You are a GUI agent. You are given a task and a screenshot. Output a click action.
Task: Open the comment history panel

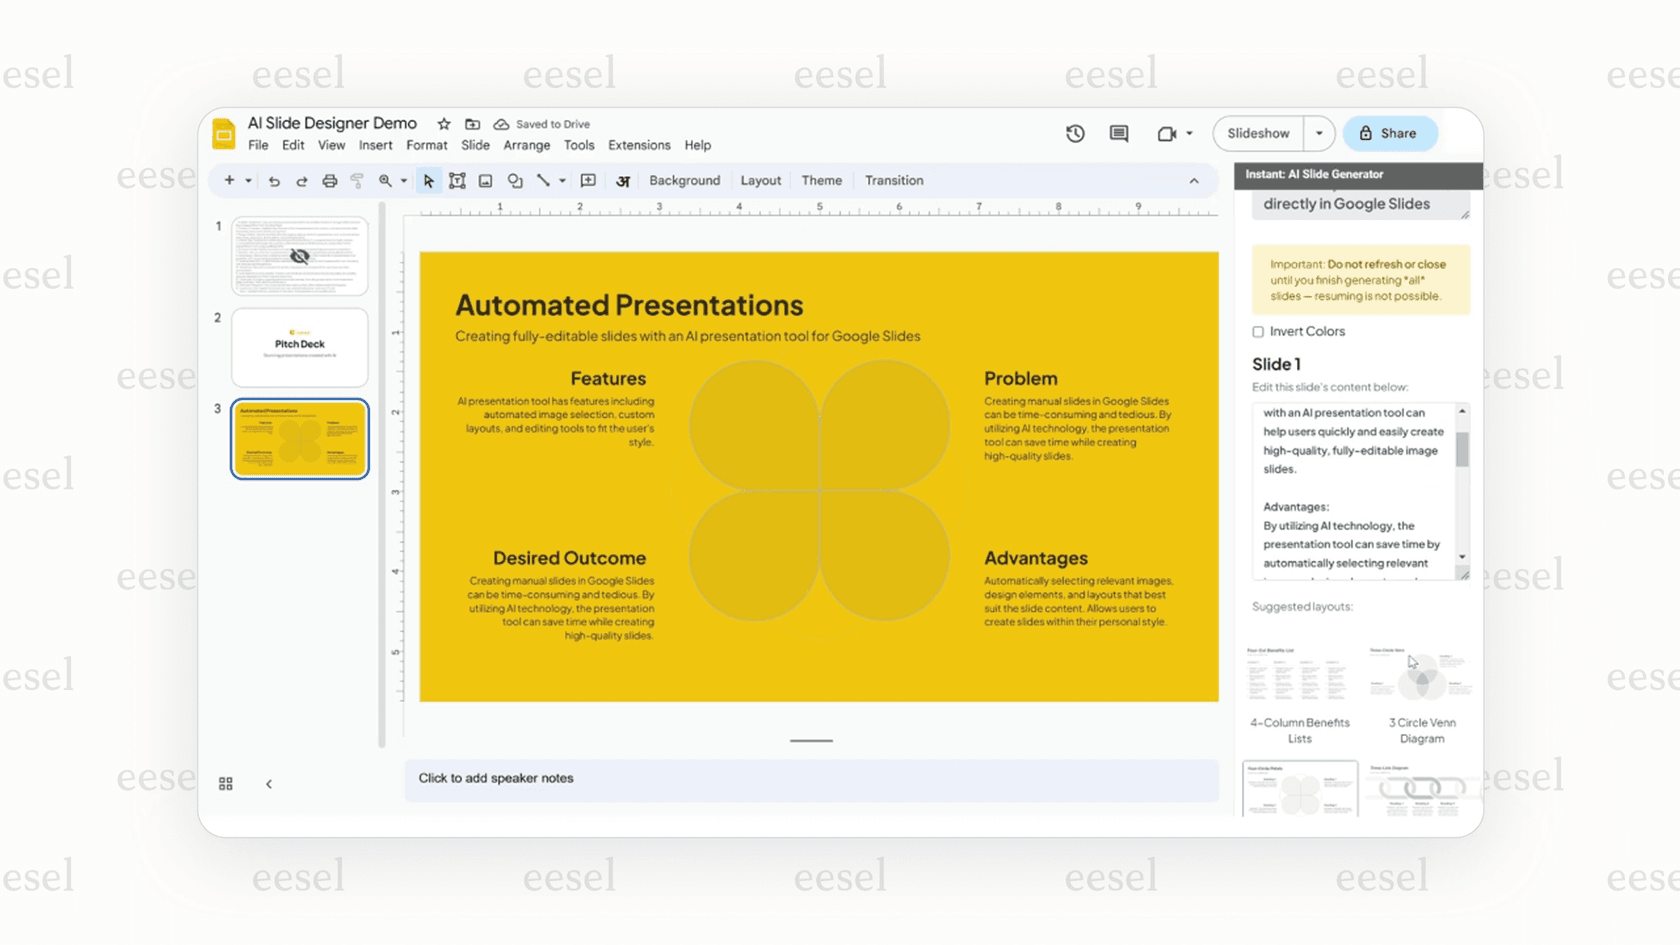click(x=1119, y=133)
